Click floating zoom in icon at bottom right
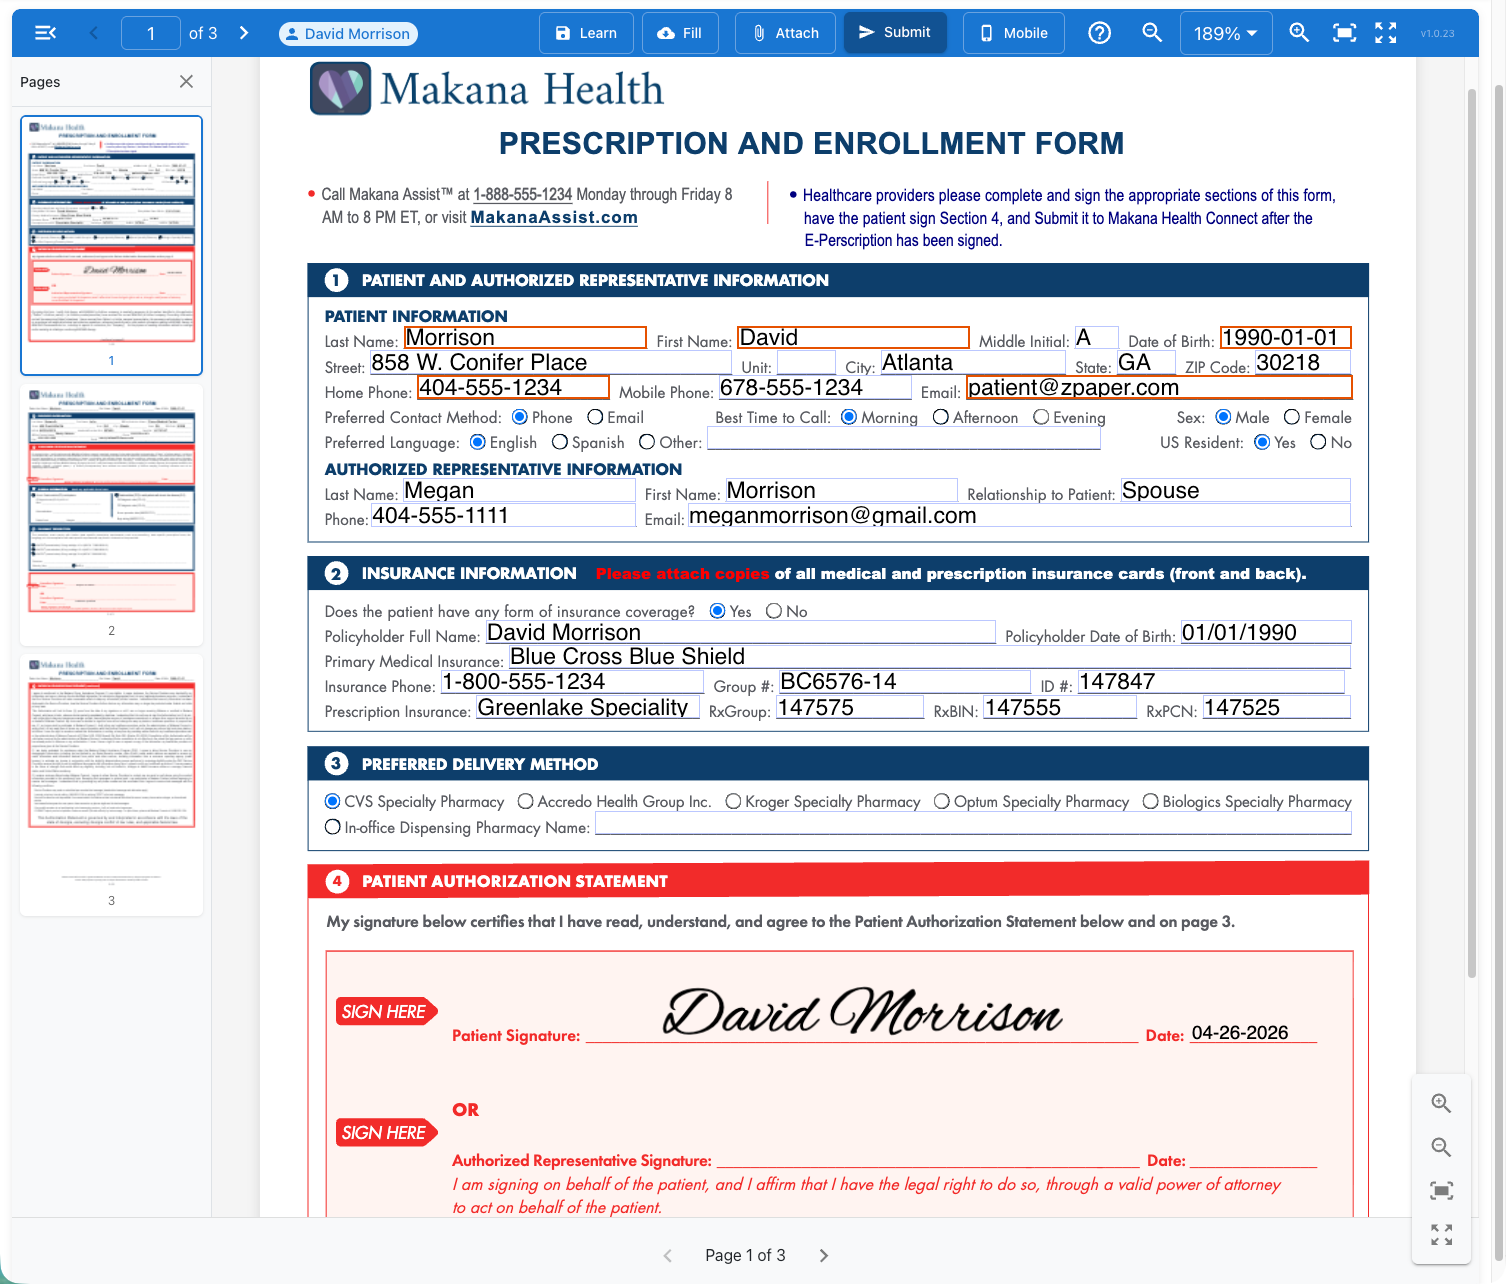This screenshot has height=1284, width=1506. pos(1441,1103)
